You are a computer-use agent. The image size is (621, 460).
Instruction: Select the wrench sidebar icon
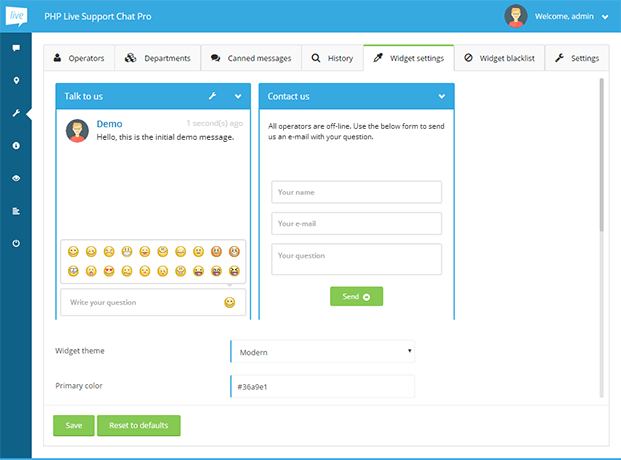(16, 113)
